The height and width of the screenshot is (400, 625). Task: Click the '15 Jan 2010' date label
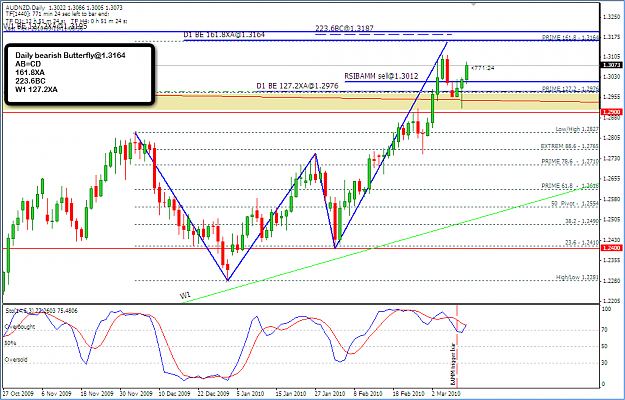(291, 393)
